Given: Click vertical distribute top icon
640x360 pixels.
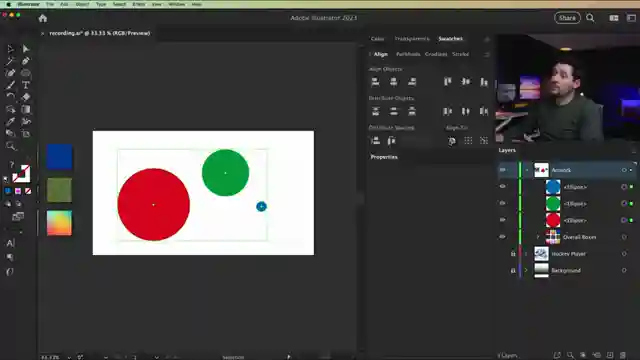Looking at the screenshot, I should [x=376, y=111].
